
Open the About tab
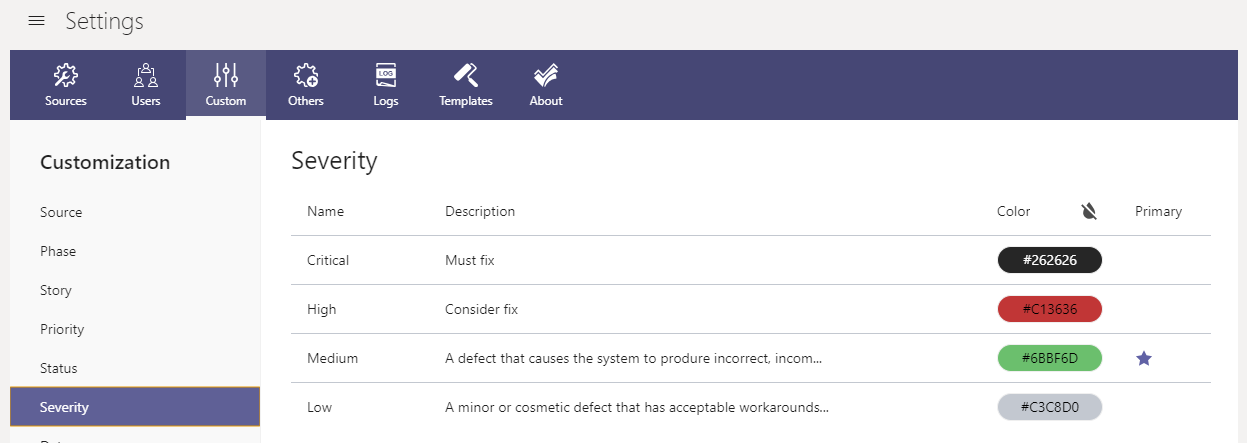[x=546, y=85]
